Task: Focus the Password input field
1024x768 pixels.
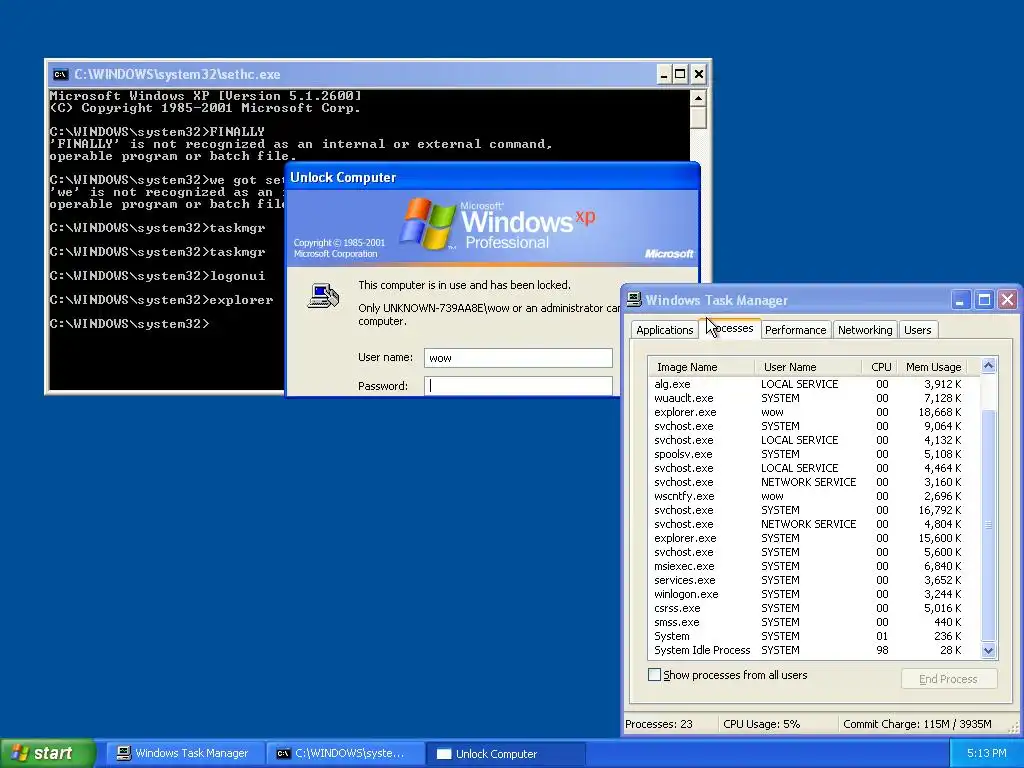Action: click(518, 386)
